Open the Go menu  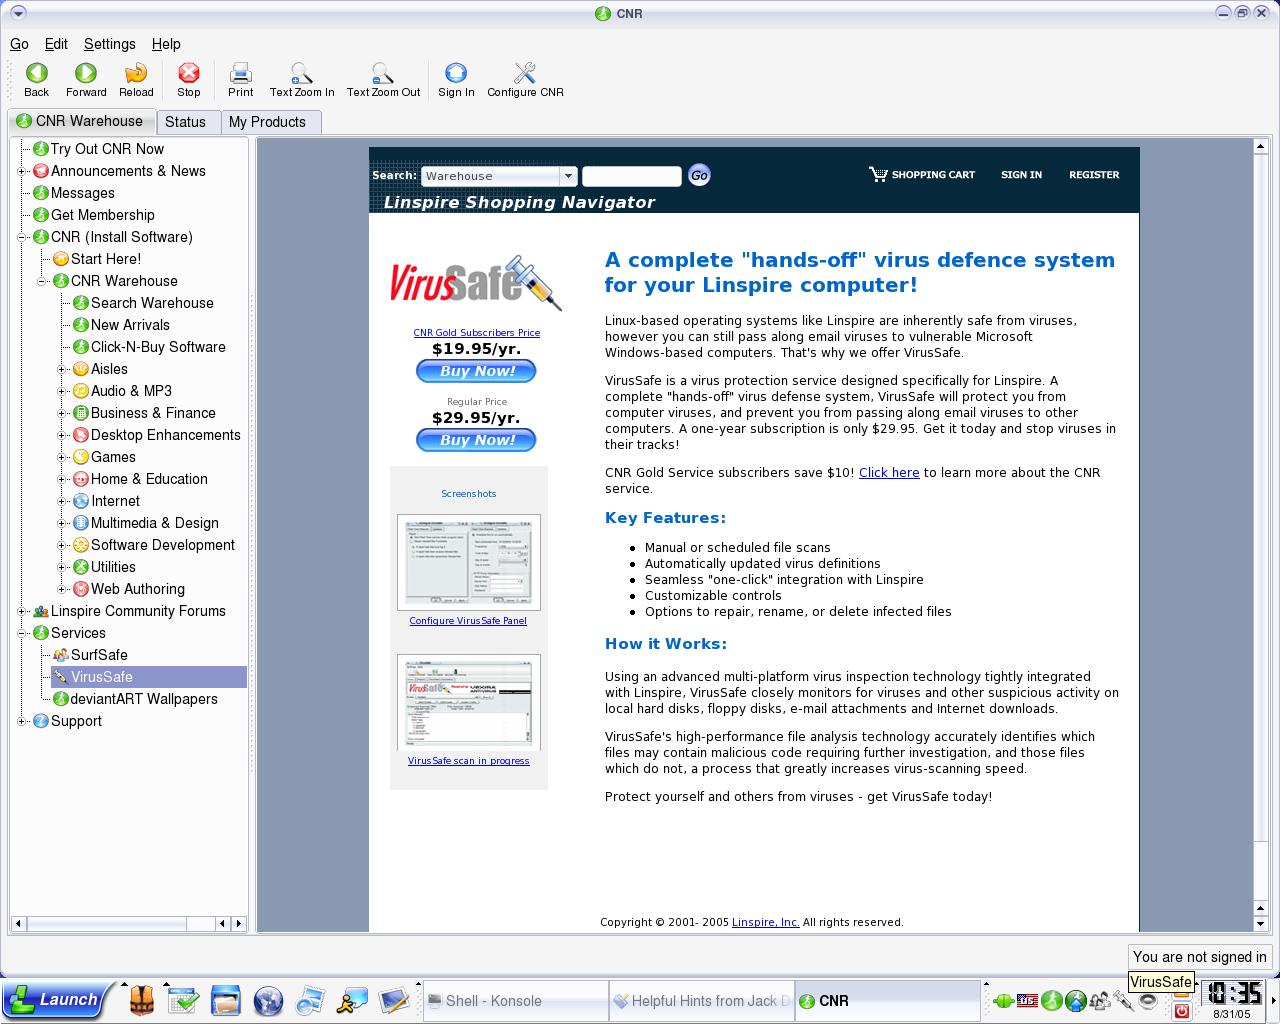19,44
